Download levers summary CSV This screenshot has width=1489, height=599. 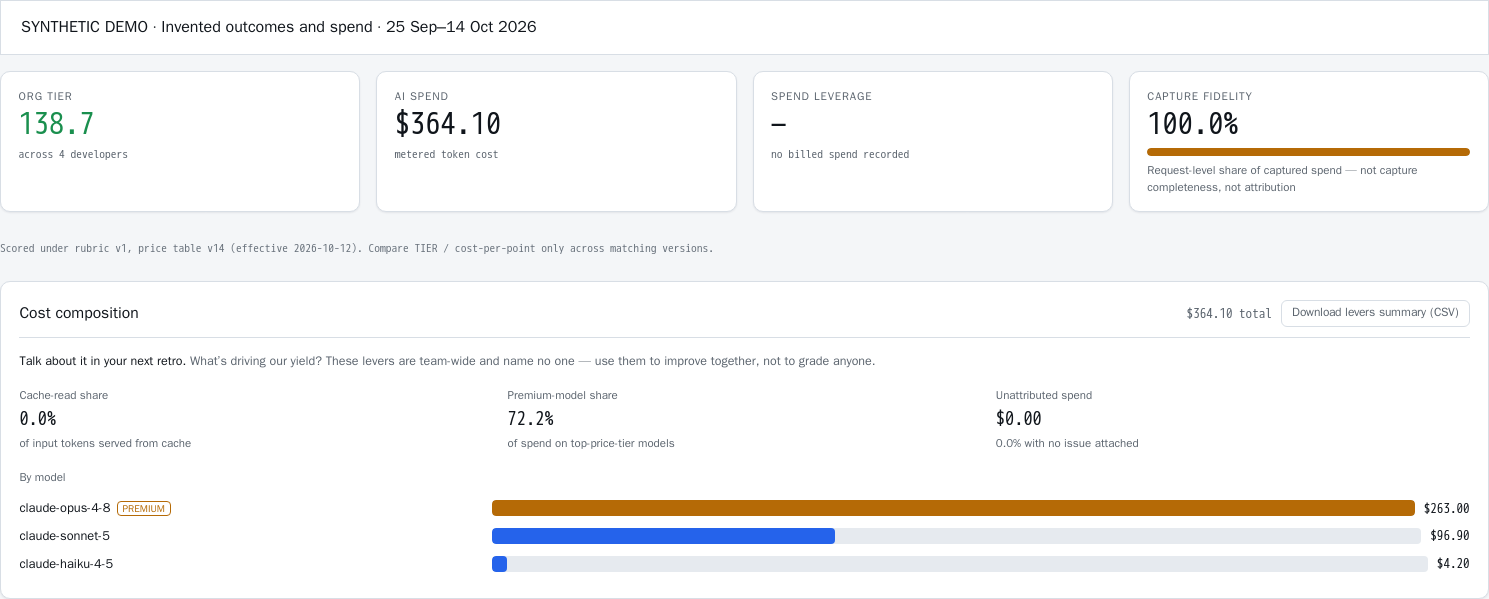click(1375, 313)
